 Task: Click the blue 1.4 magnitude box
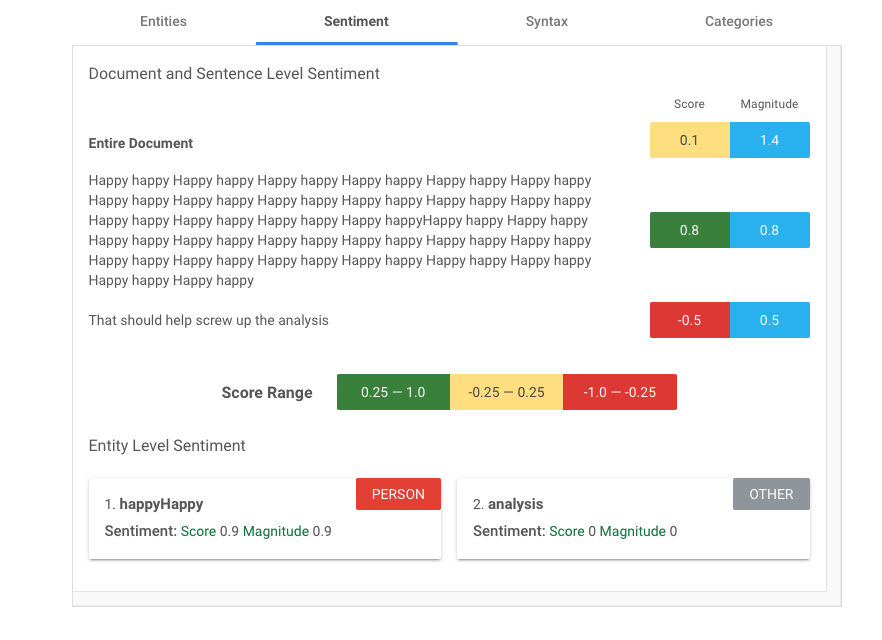769,140
